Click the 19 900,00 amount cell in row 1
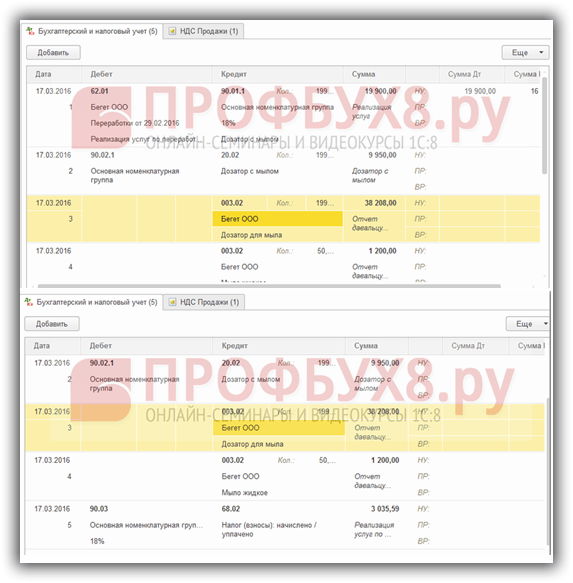Image resolution: width=573 pixels, height=583 pixels. 380,91
